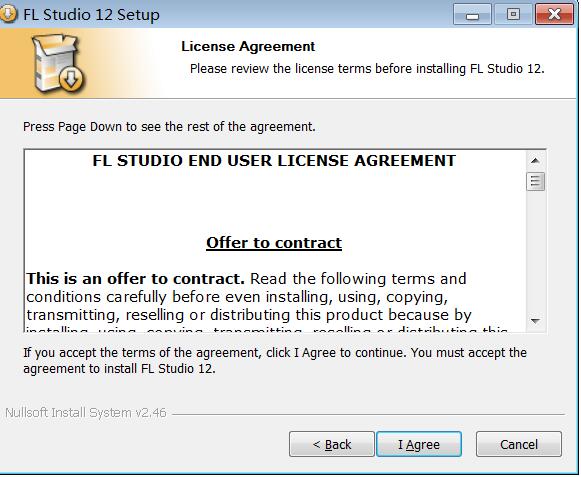Click the scrollbar track below the thumb
The width and height of the screenshot is (581, 477).
pos(535,251)
